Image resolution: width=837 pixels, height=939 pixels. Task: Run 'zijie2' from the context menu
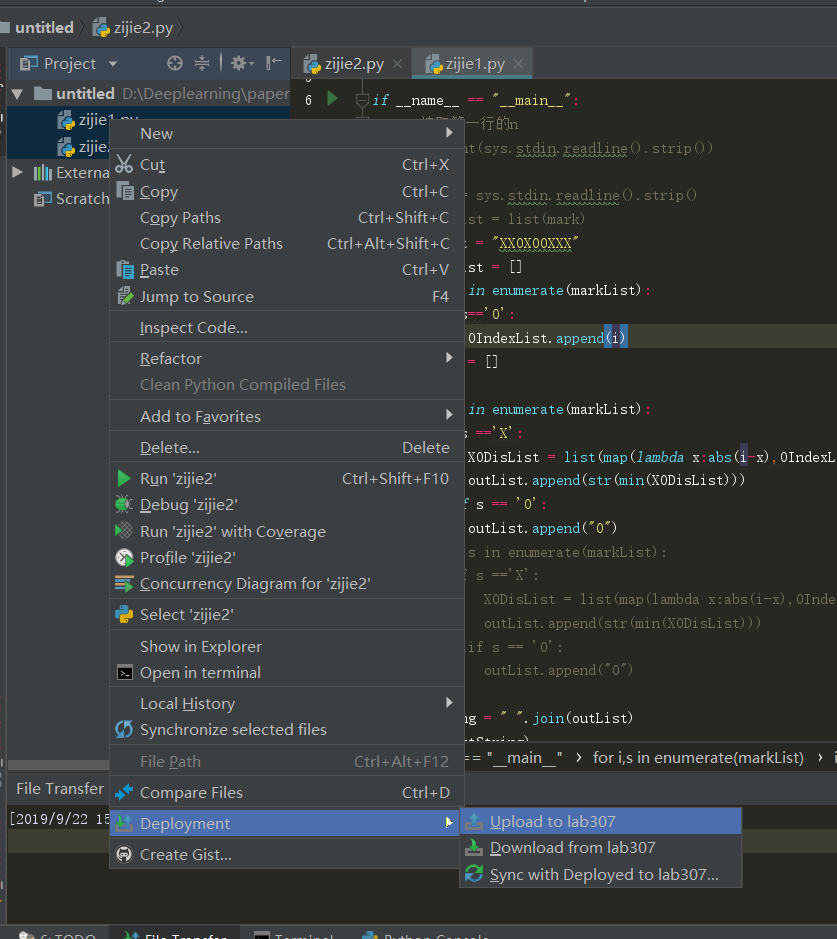[287, 478]
